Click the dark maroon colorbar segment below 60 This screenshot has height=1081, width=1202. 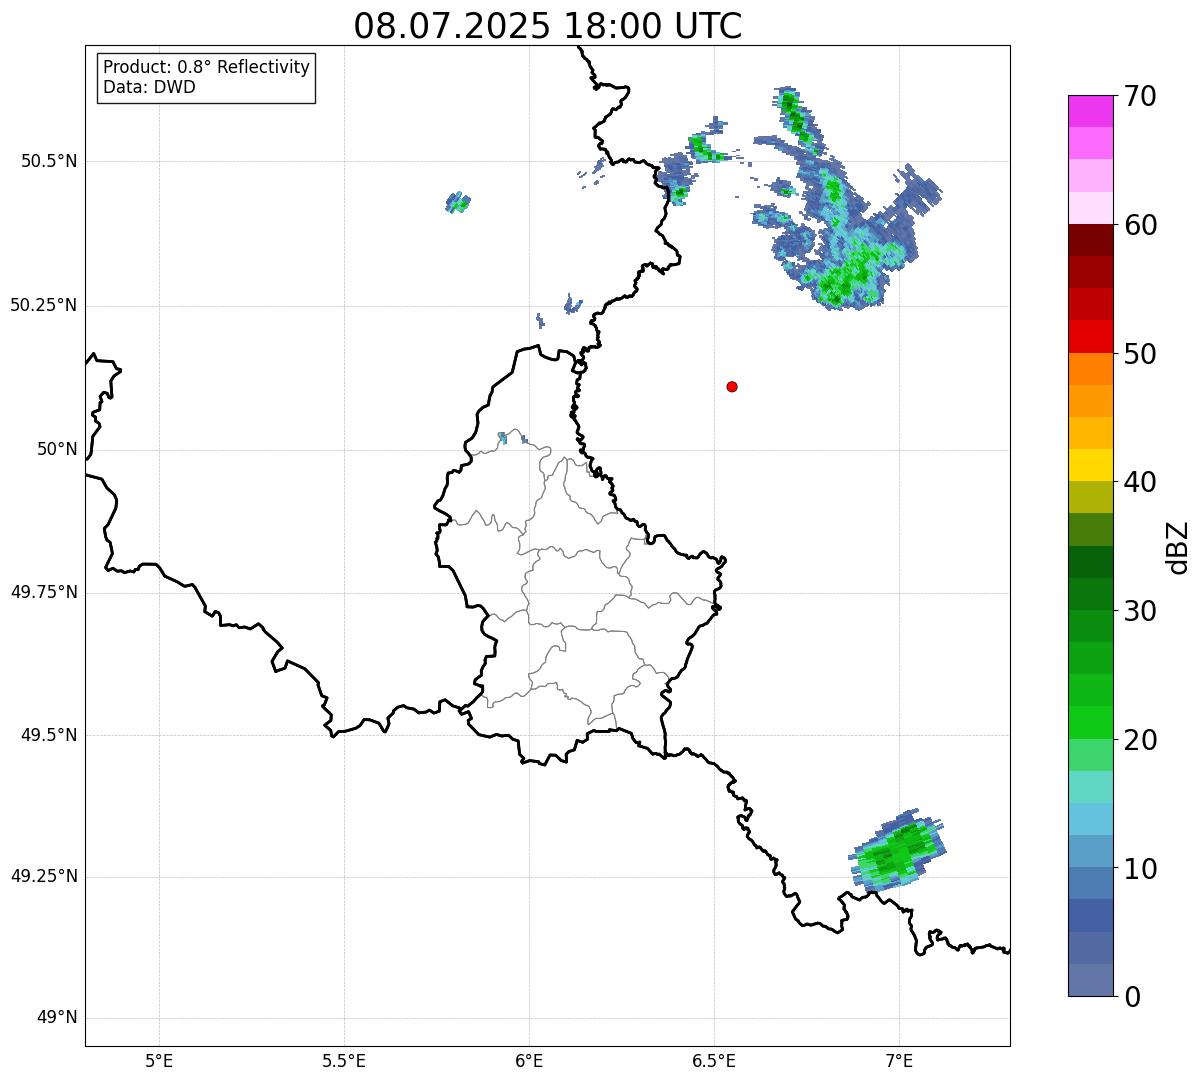[1090, 240]
